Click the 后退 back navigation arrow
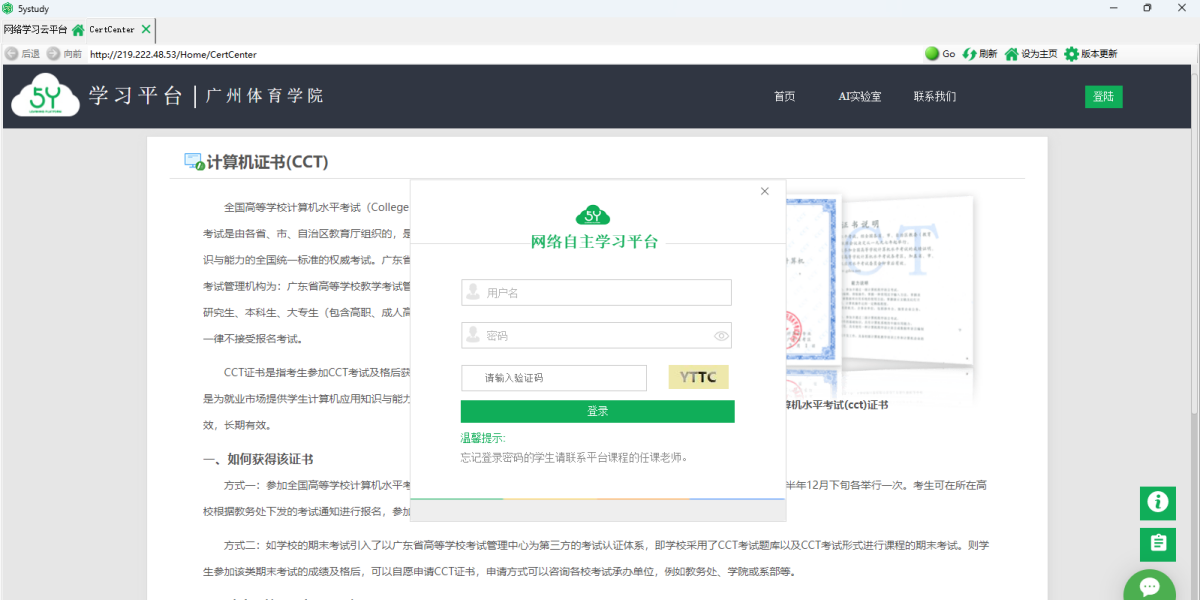The image size is (1200, 600). 14,54
